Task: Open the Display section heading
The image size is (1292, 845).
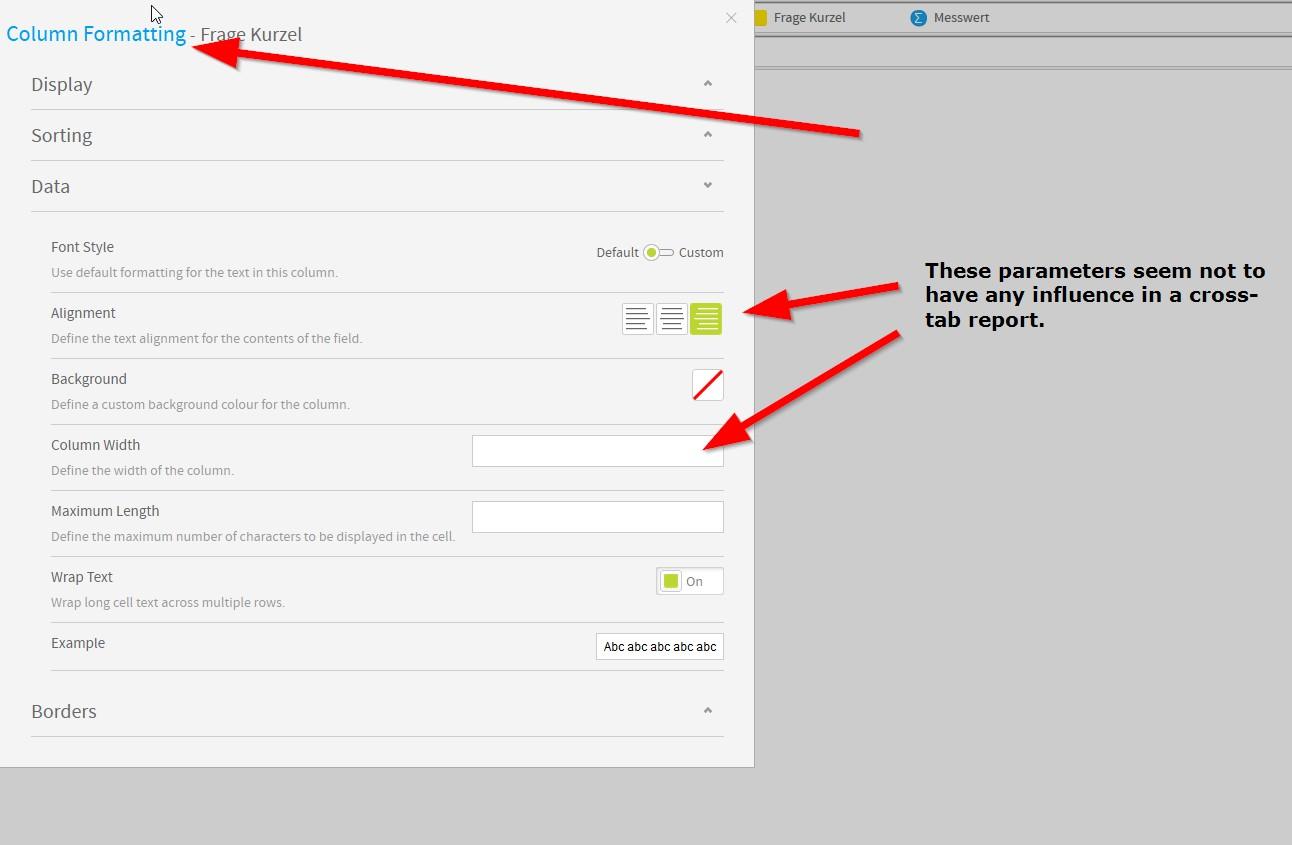Action: tap(62, 85)
